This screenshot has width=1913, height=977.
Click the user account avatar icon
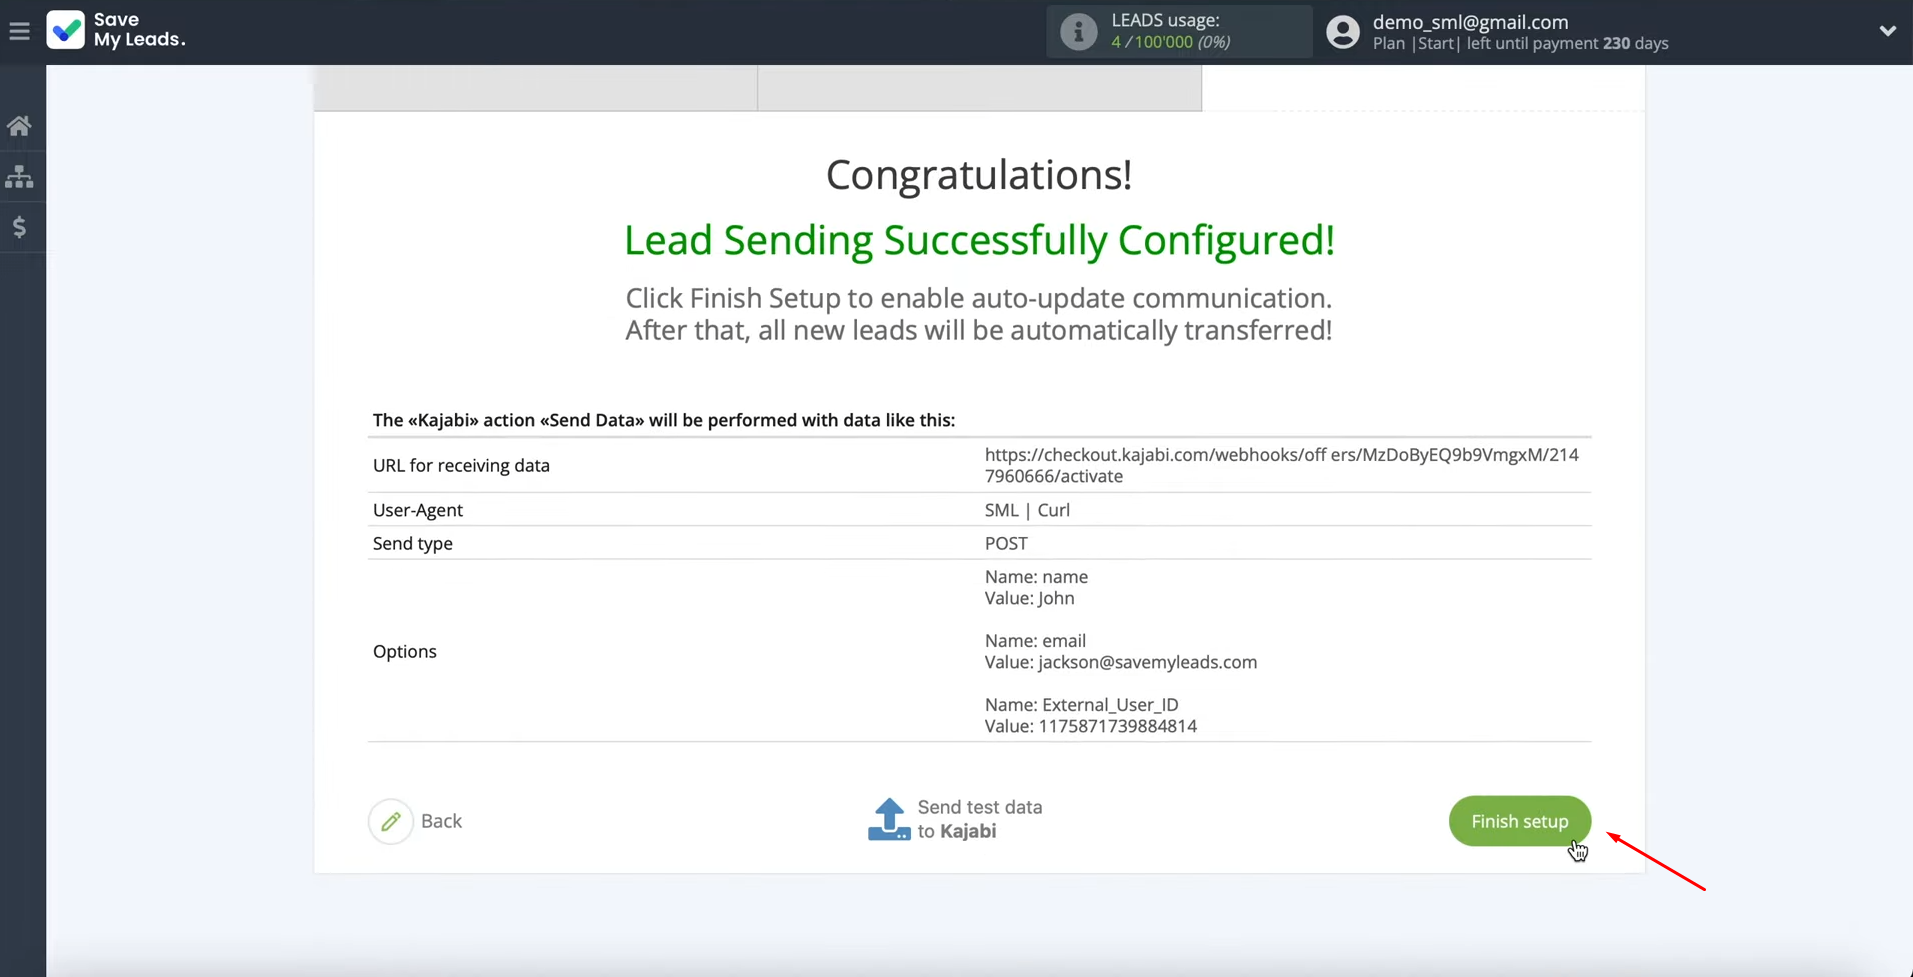click(1342, 32)
